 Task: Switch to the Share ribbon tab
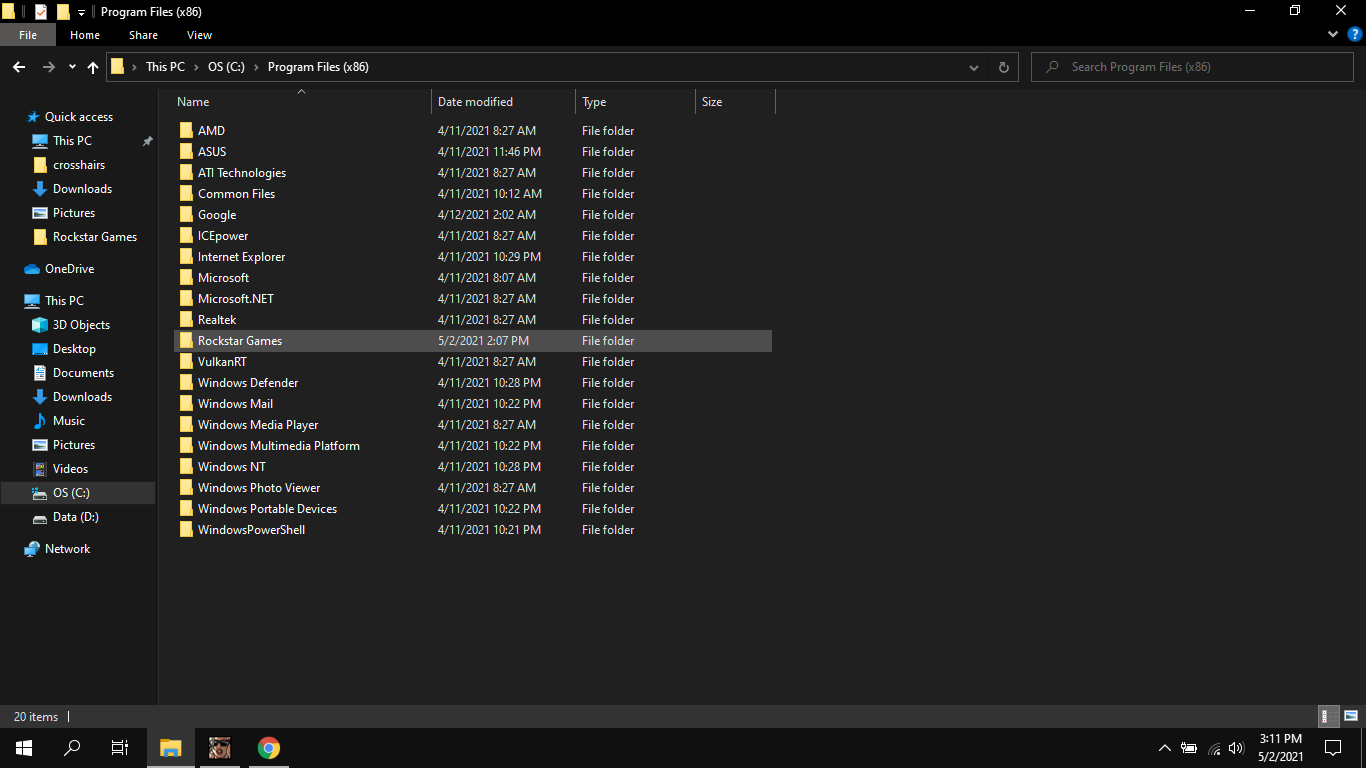[143, 35]
